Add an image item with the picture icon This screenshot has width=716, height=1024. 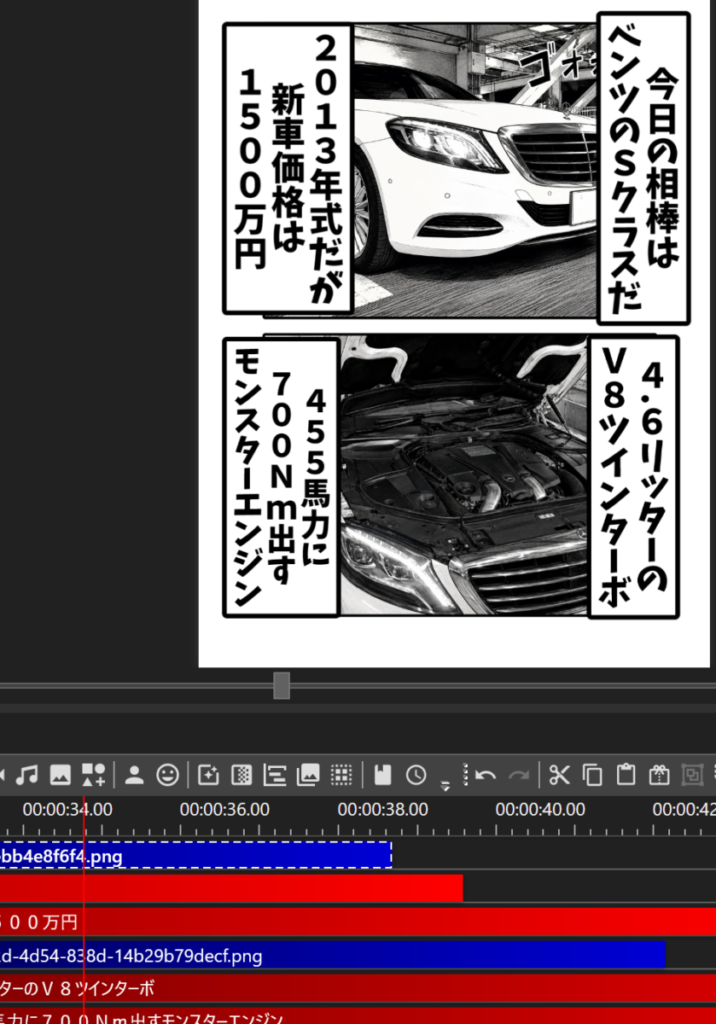click(60, 775)
